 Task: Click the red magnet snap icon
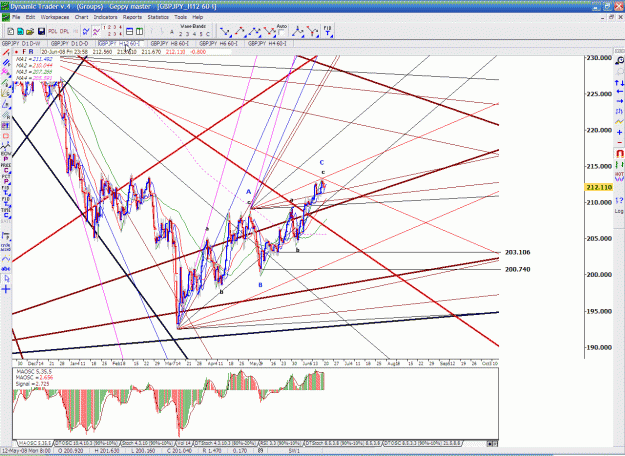[619, 153]
